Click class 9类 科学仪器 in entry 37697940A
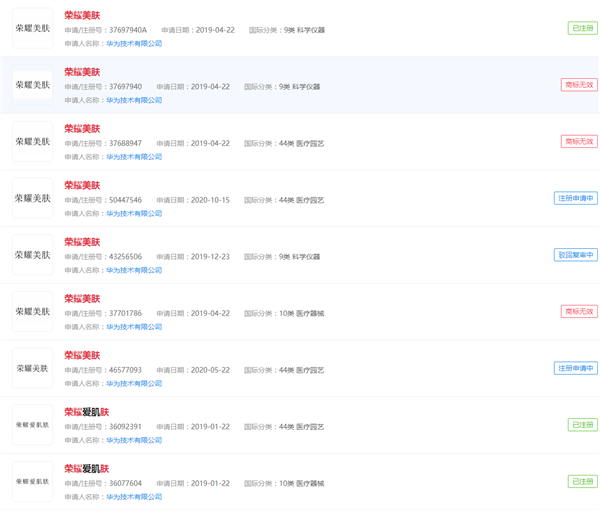 click(x=304, y=30)
